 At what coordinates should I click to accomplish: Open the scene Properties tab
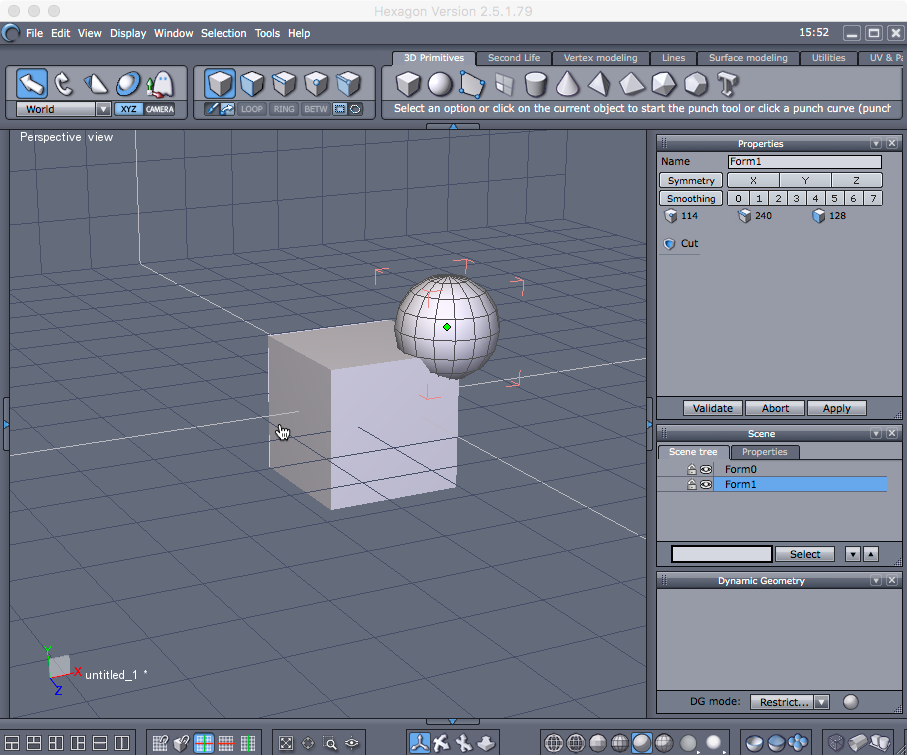click(764, 452)
